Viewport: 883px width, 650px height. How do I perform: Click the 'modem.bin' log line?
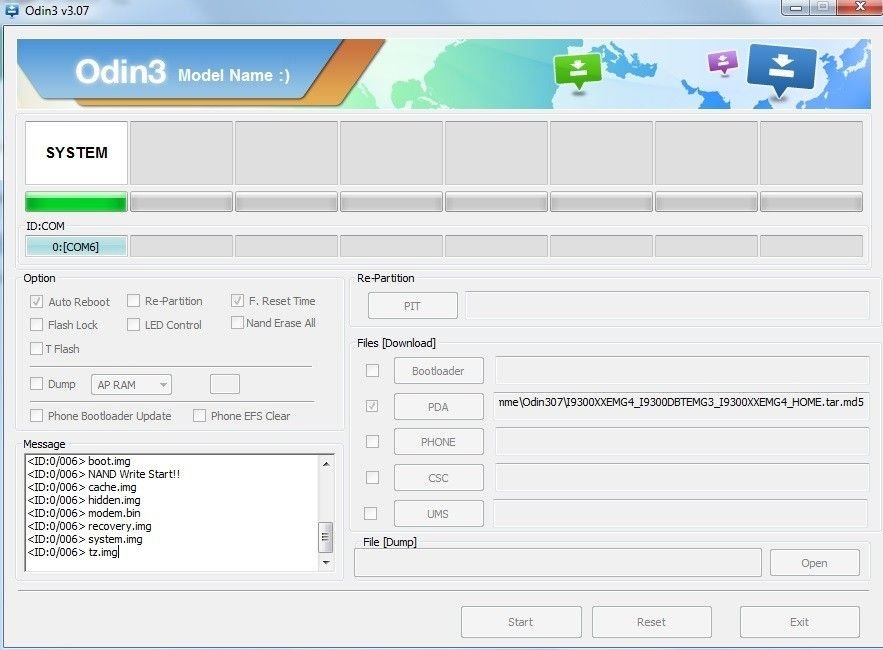[84, 513]
